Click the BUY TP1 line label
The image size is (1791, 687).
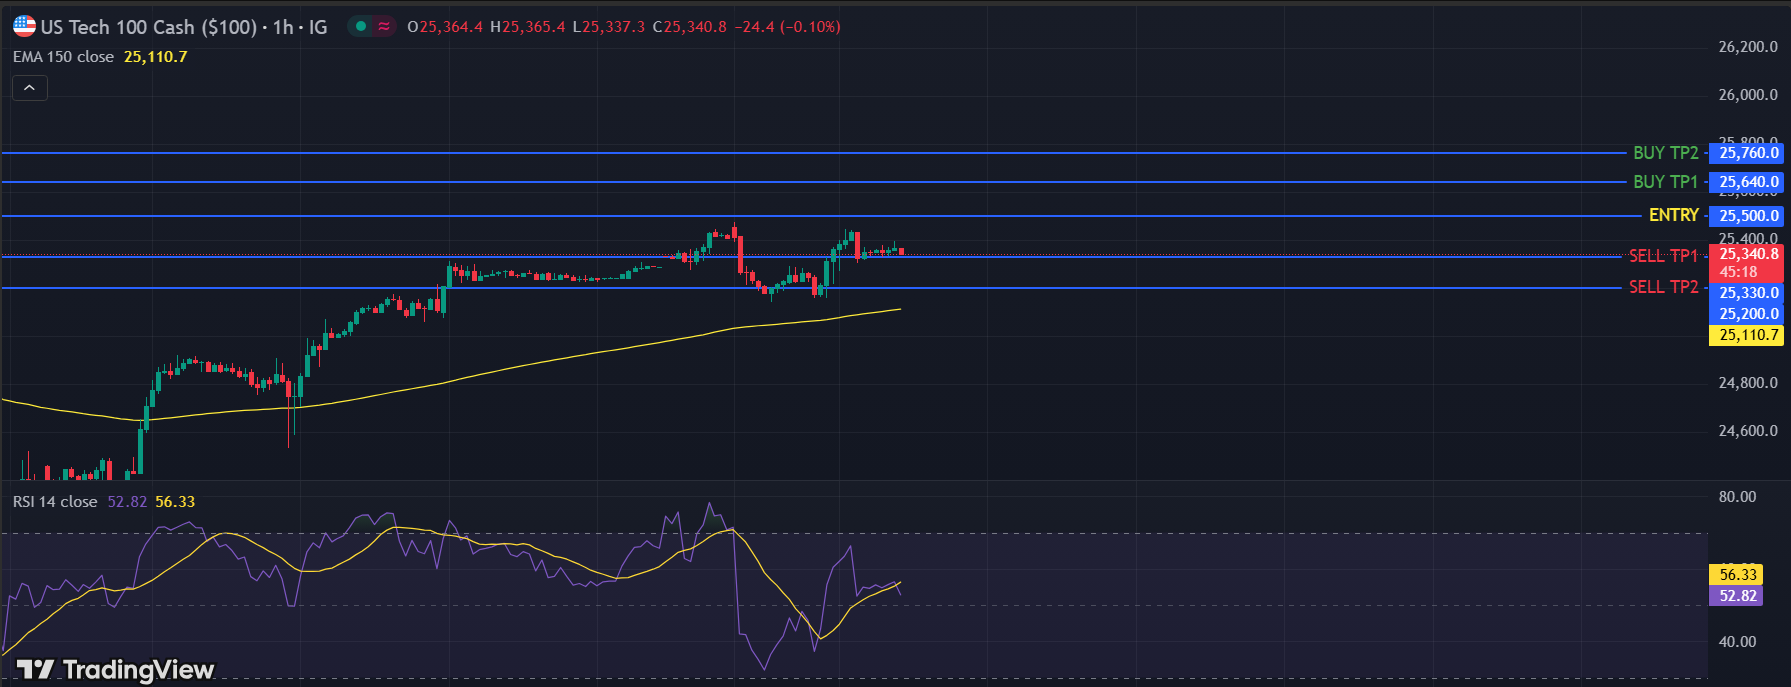pos(1665,182)
